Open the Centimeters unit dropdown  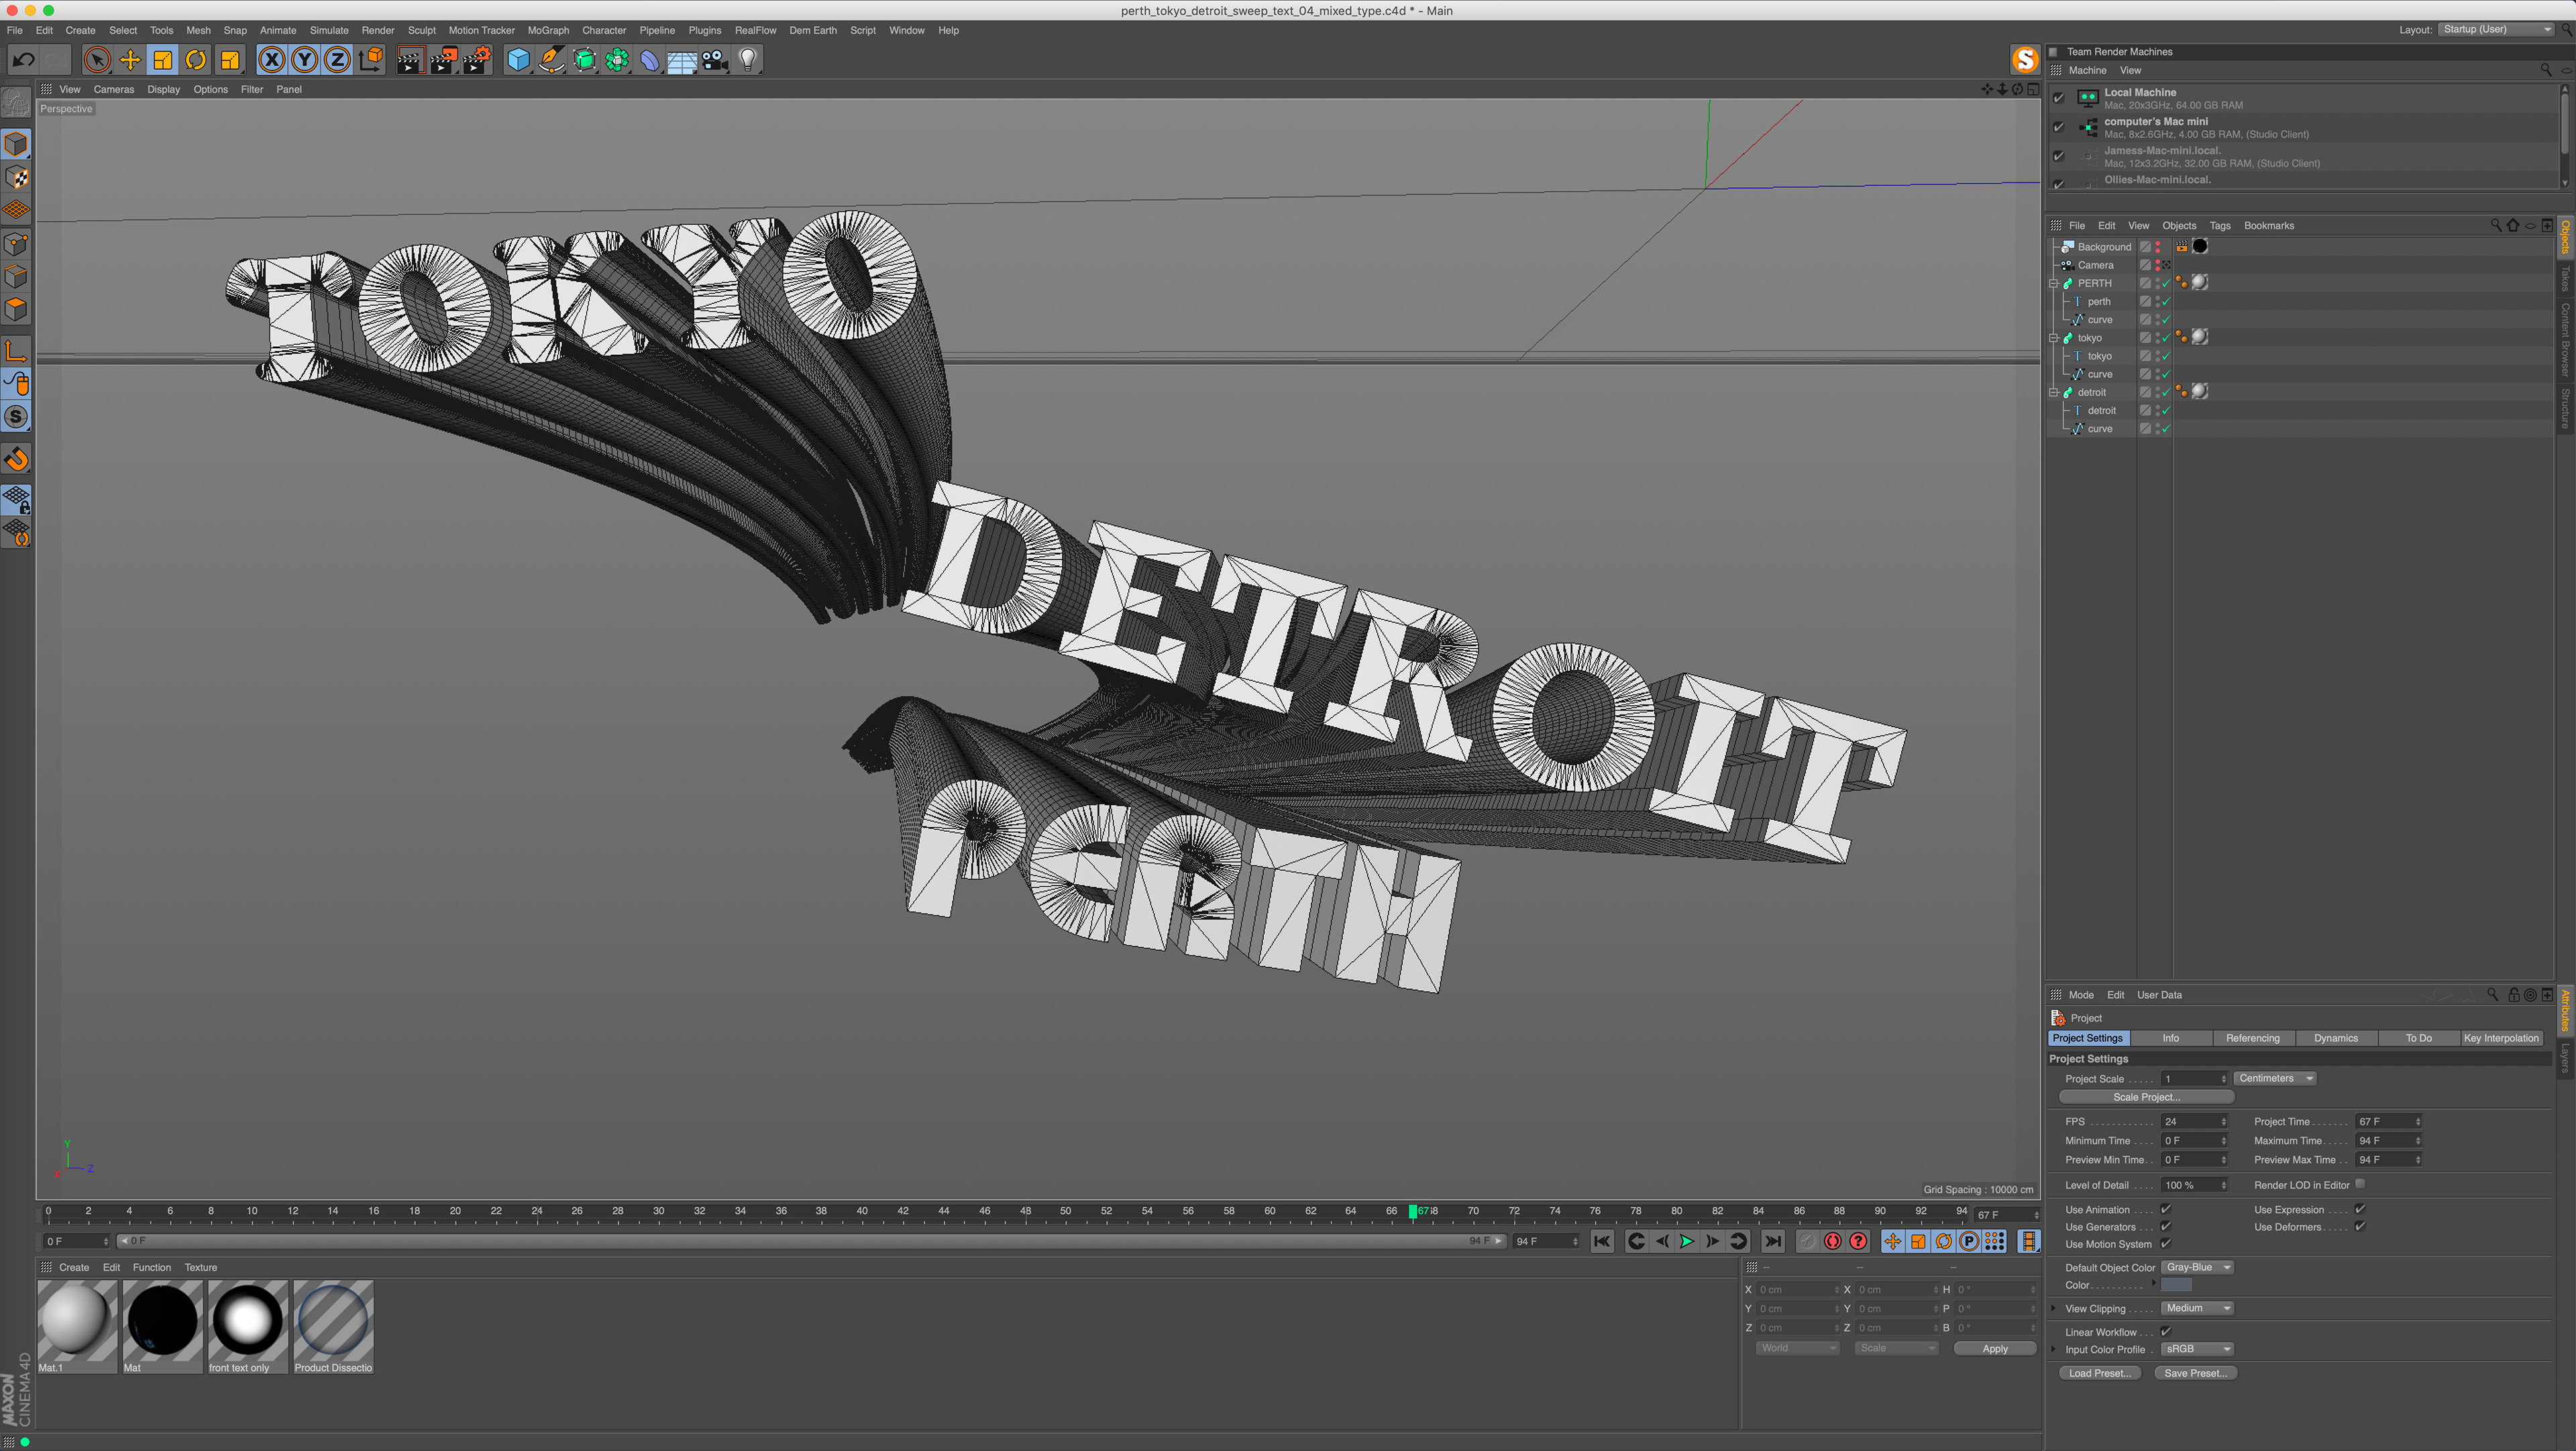2275,1078
